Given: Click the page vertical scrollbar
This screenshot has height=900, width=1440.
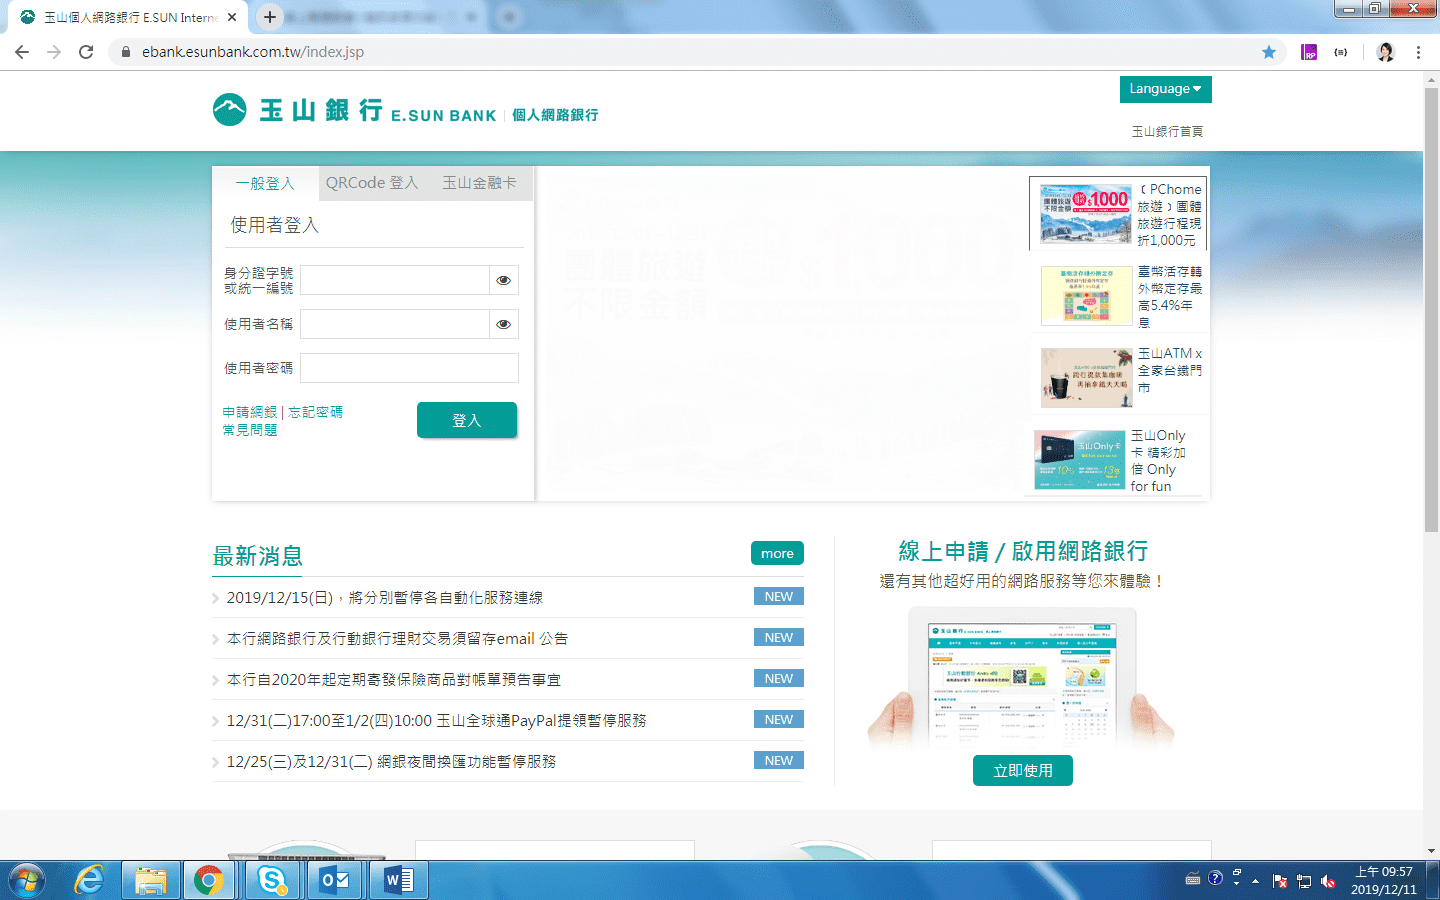Looking at the screenshot, I should point(1431,310).
